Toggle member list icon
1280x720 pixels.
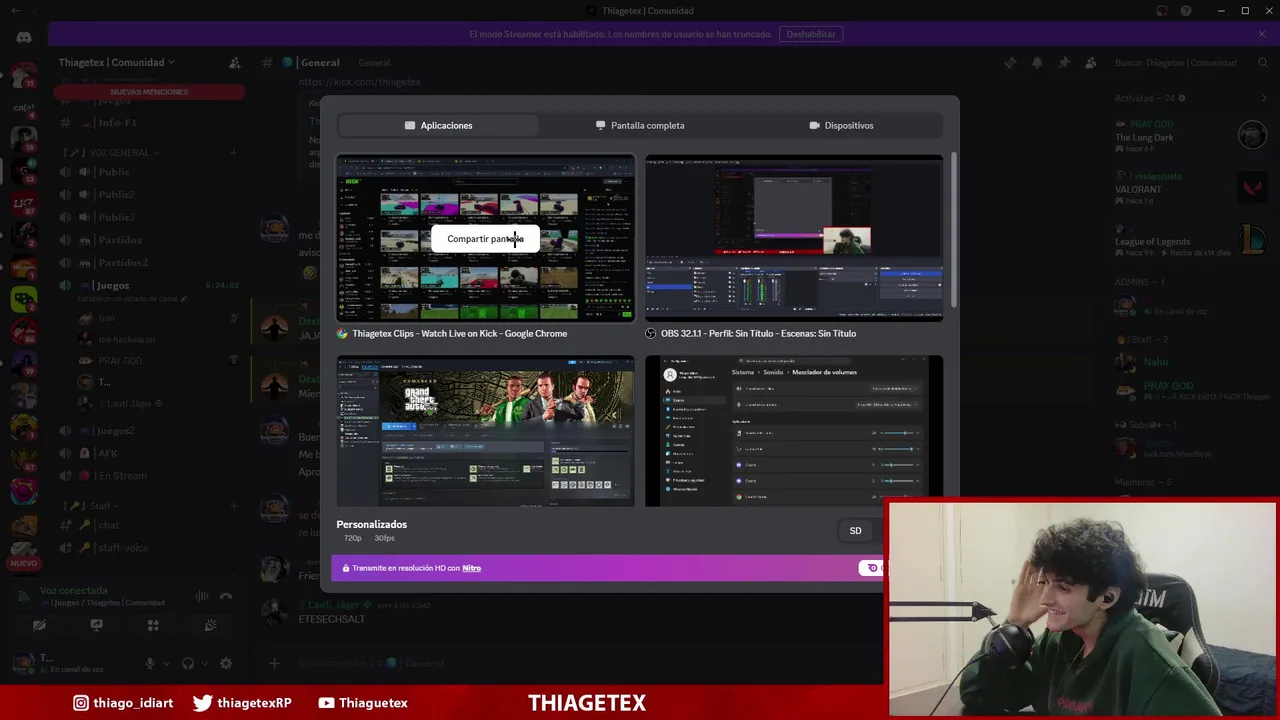(1089, 62)
